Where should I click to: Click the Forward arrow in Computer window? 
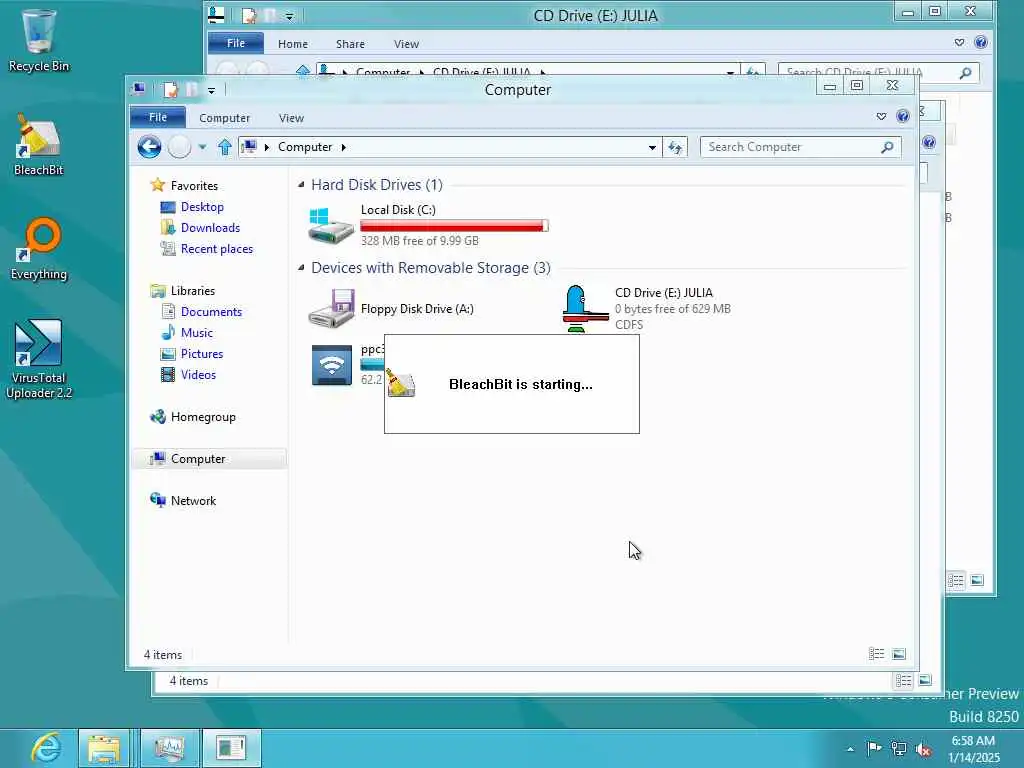click(180, 147)
